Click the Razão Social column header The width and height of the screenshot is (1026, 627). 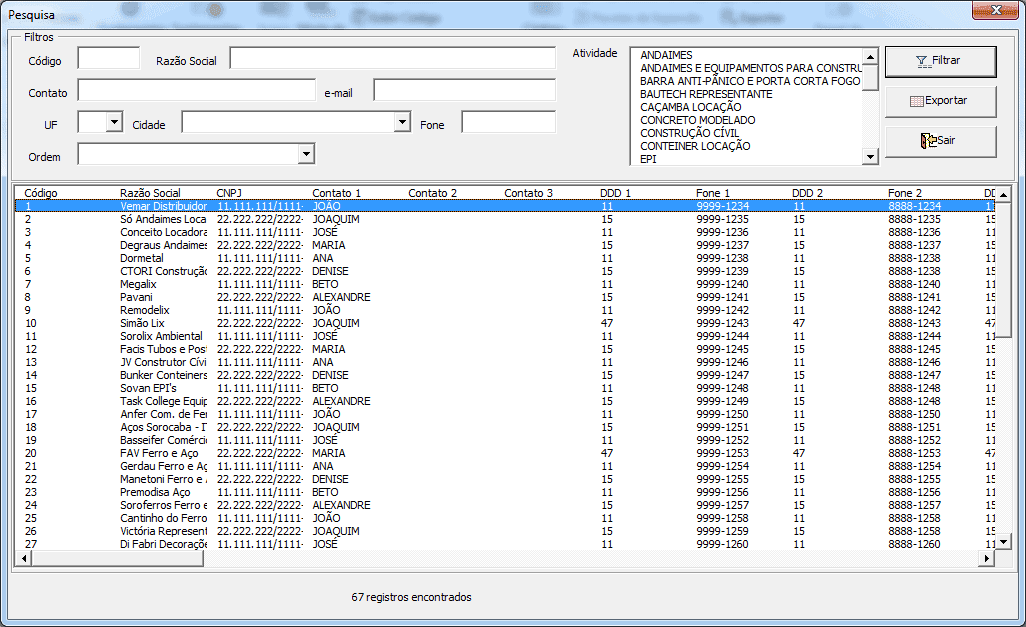tap(150, 193)
